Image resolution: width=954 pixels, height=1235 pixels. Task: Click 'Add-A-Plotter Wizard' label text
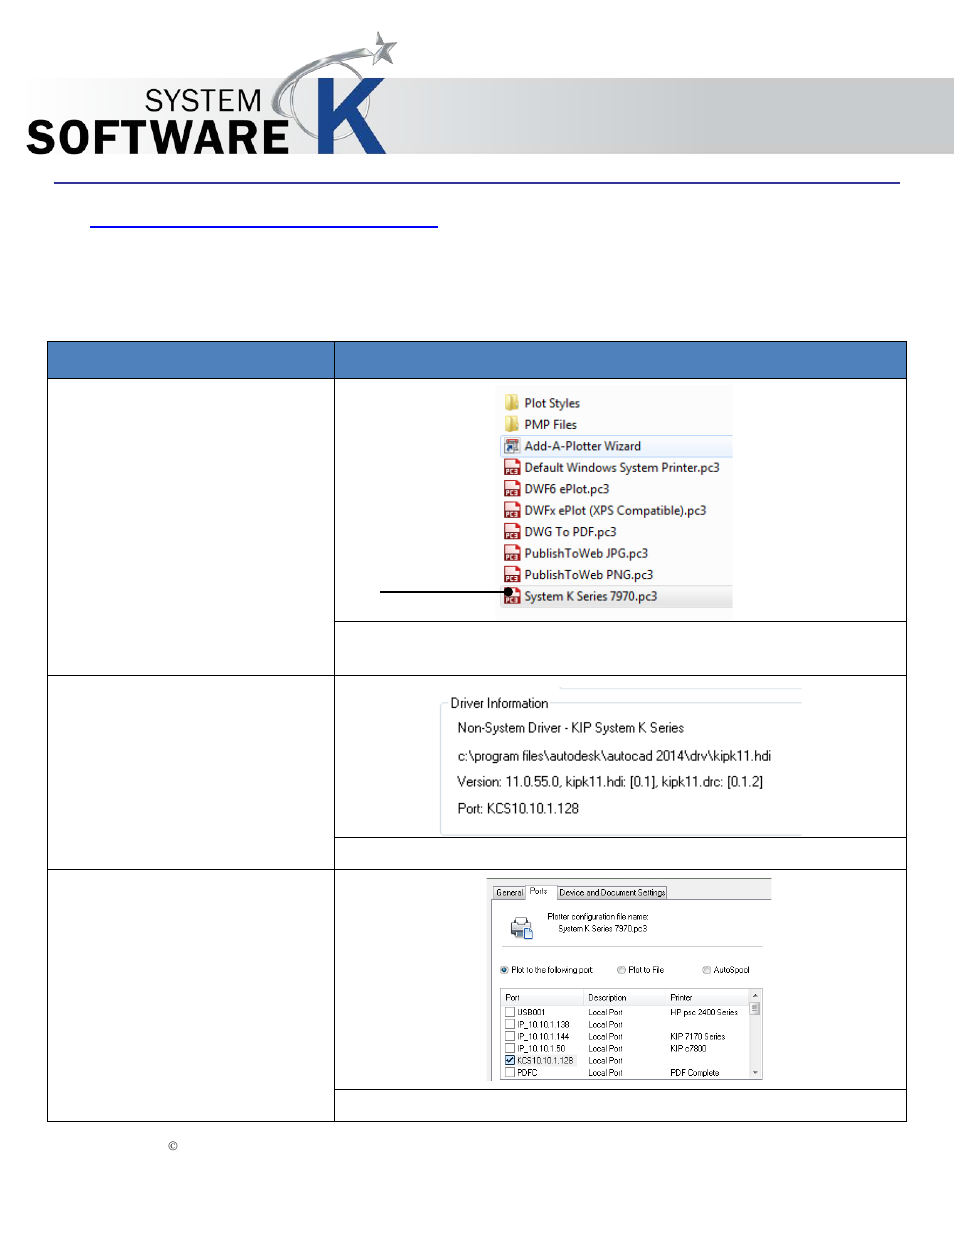(583, 446)
